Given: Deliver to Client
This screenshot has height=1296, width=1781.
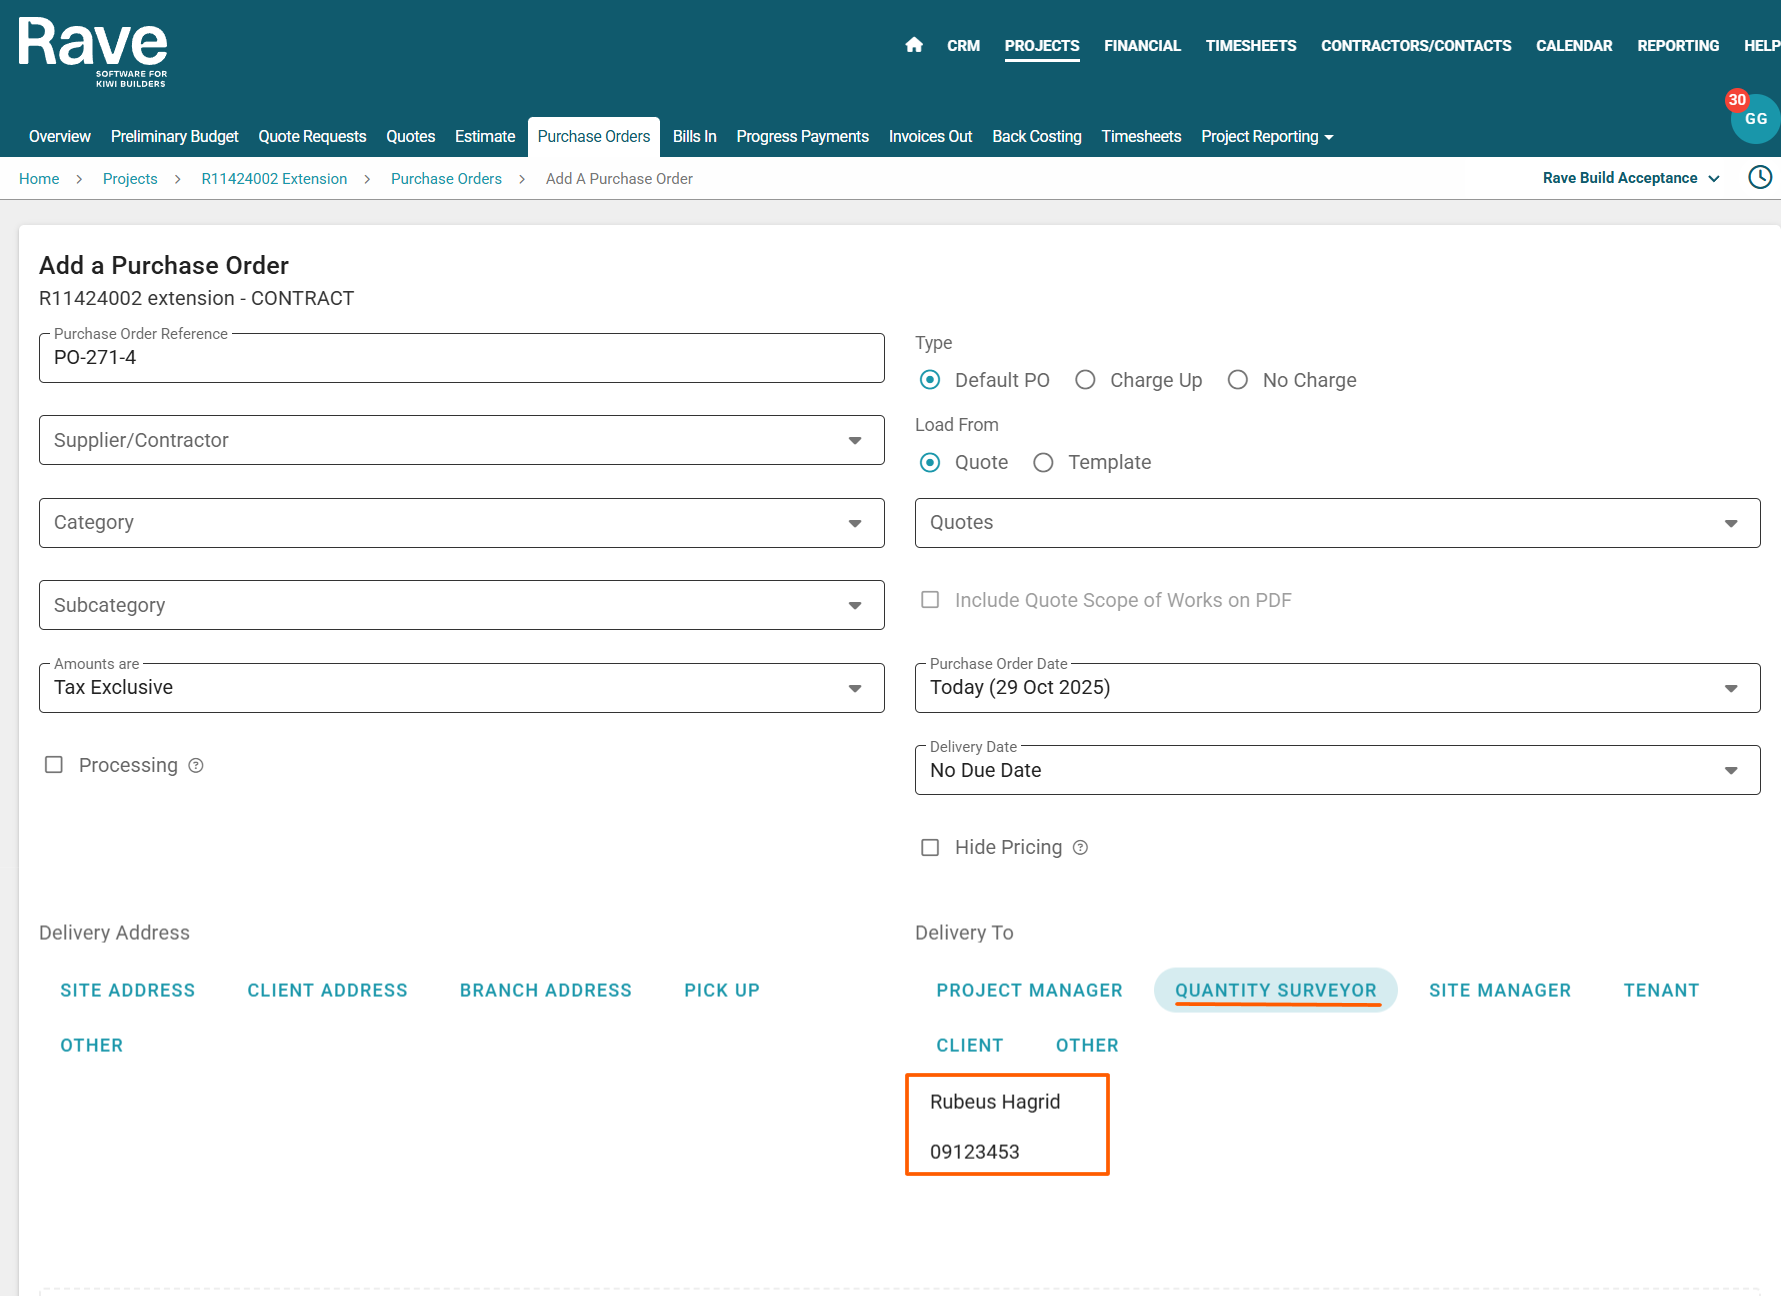Looking at the screenshot, I should [970, 1045].
